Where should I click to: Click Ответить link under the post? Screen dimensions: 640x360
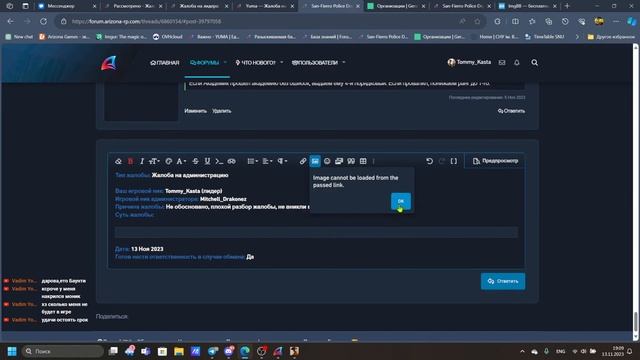511,111
